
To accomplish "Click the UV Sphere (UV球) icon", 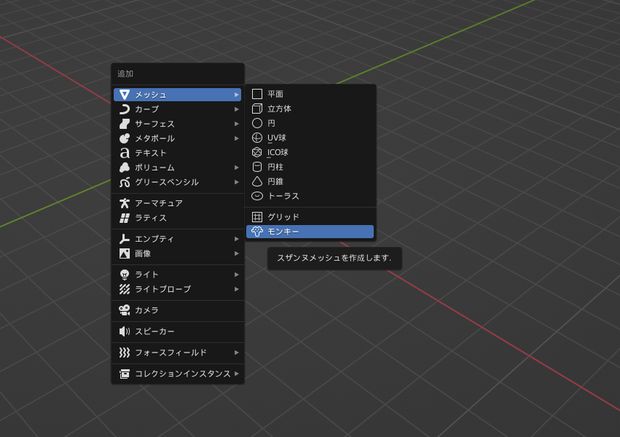I will coord(257,138).
